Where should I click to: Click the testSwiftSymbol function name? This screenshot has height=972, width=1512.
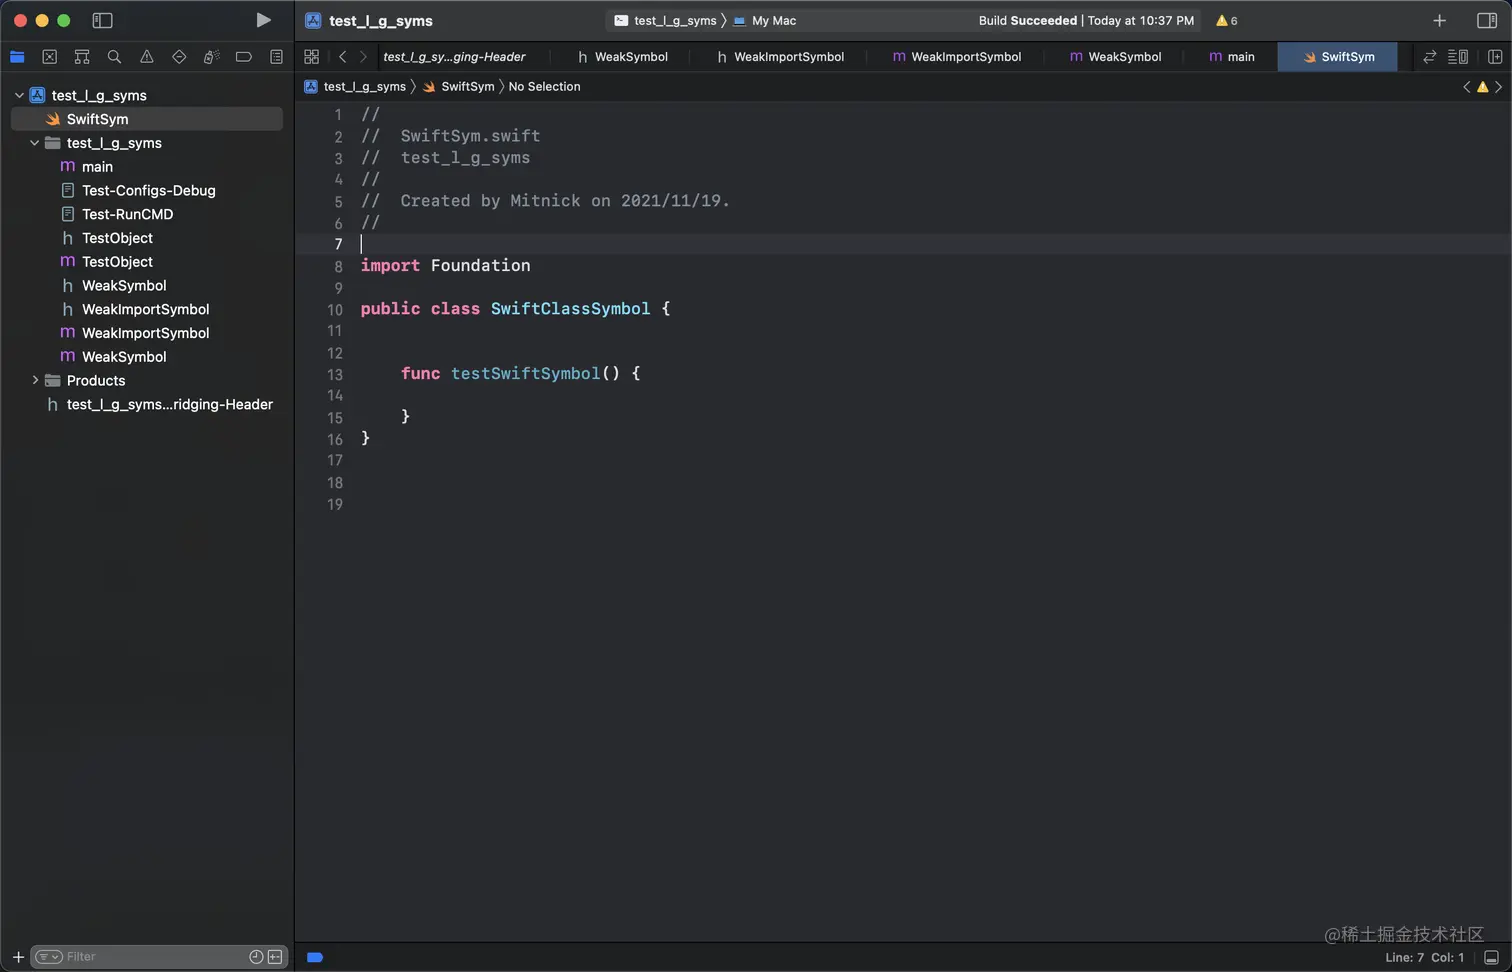[525, 373]
